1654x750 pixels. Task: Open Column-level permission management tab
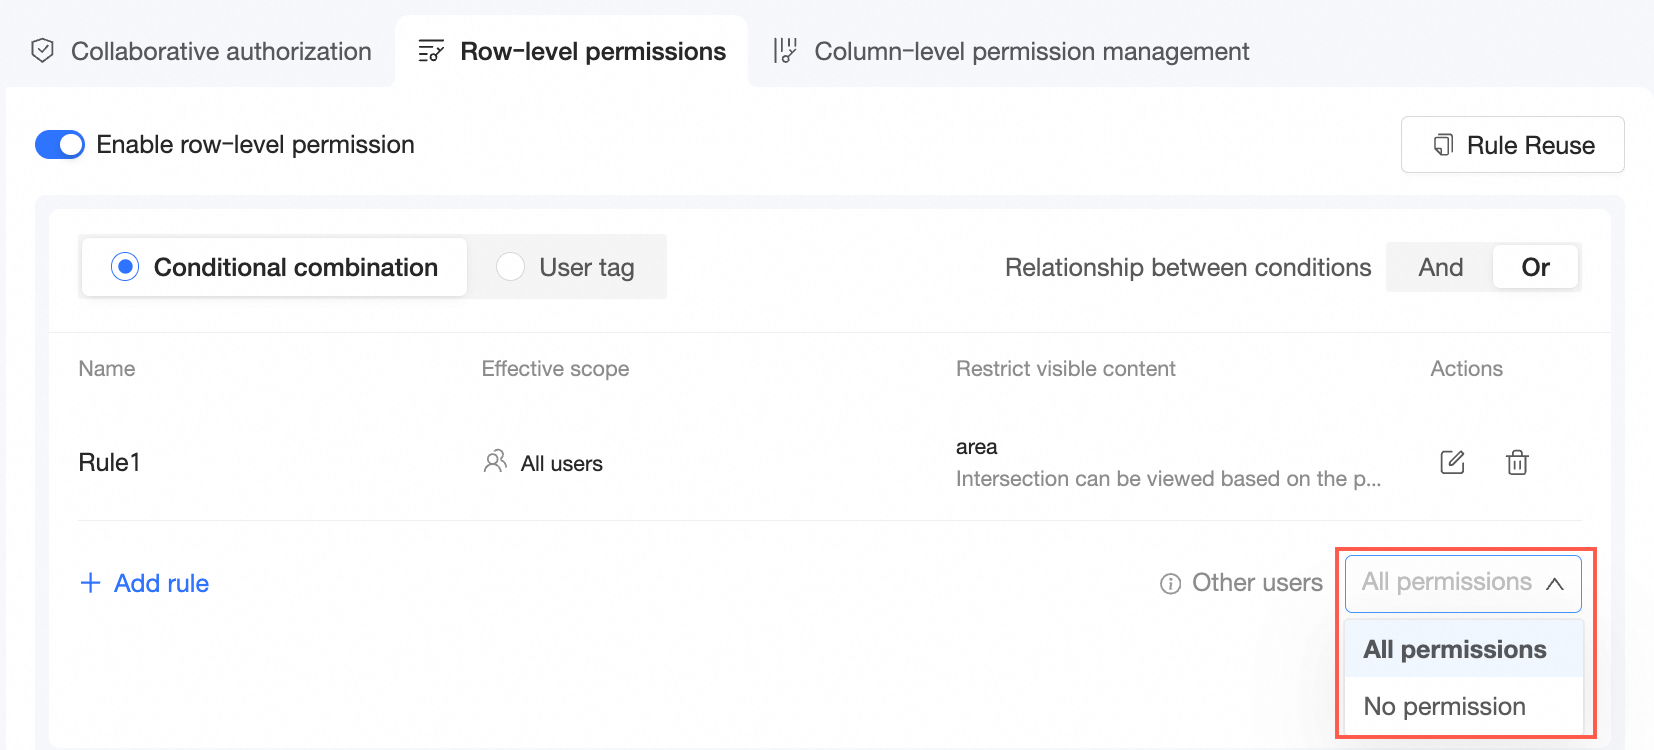[1031, 51]
